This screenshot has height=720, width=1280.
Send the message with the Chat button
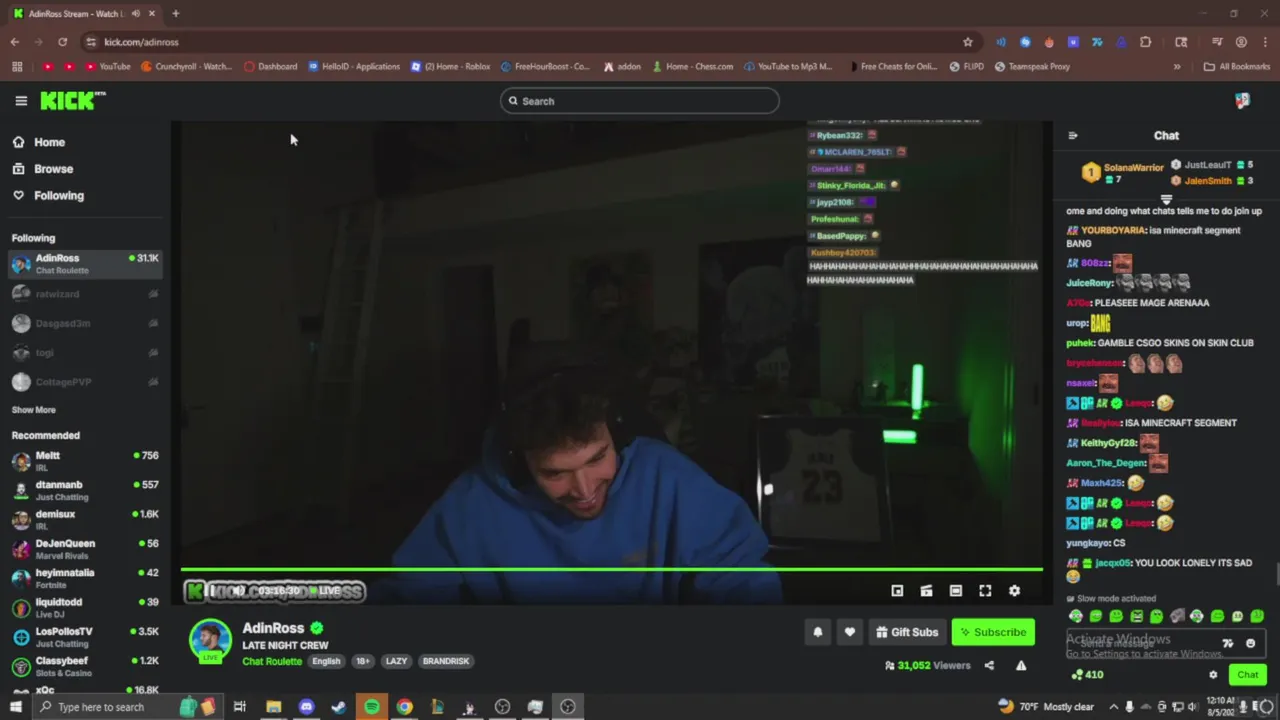coord(1247,675)
